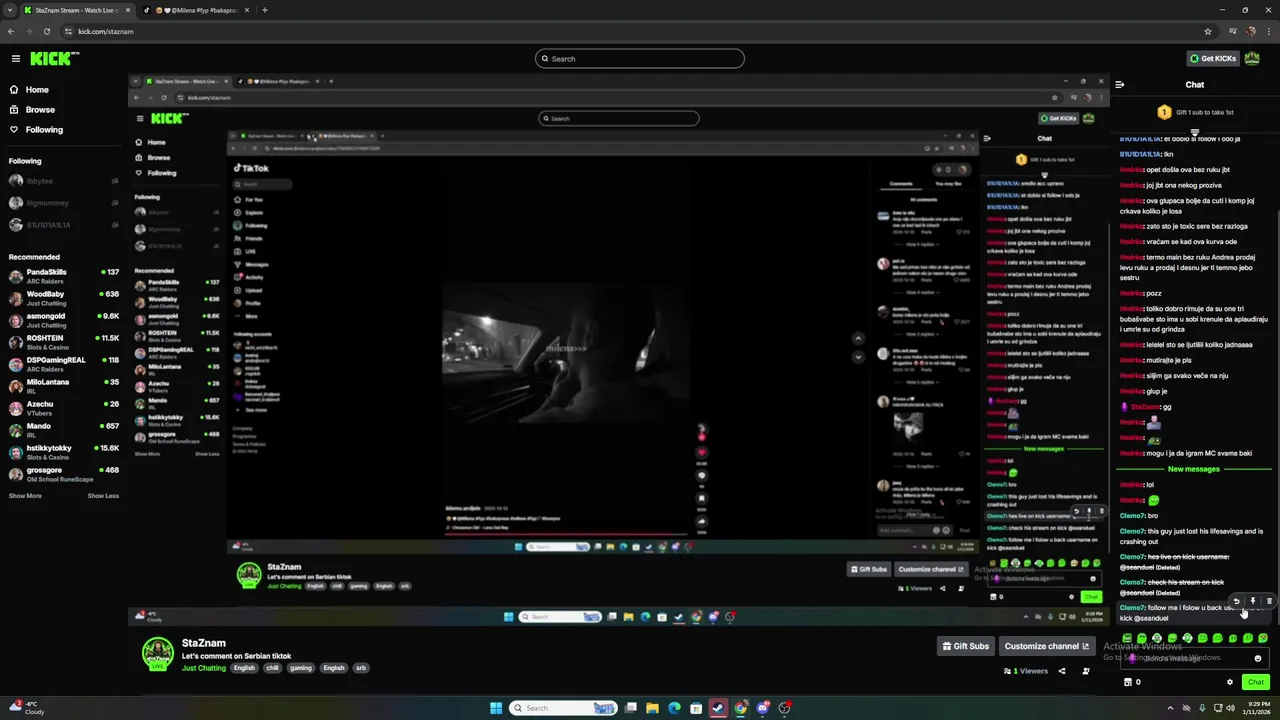Collapse main Recommended list with Show Less

[103, 496]
